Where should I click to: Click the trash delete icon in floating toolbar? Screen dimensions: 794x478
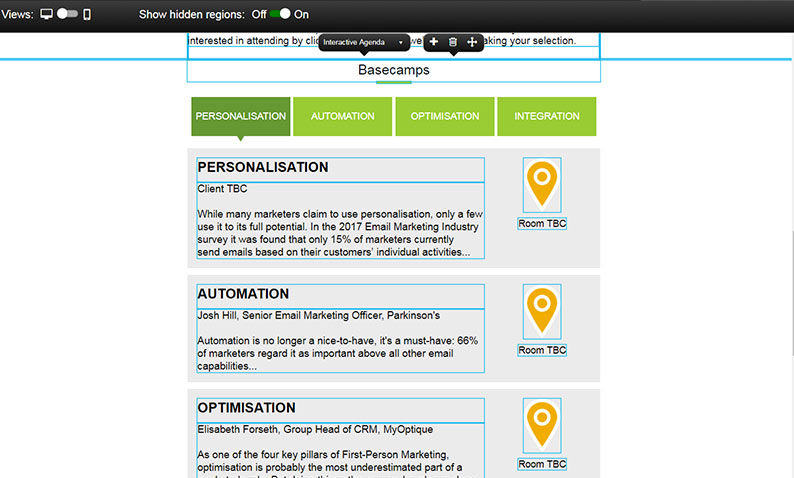453,42
